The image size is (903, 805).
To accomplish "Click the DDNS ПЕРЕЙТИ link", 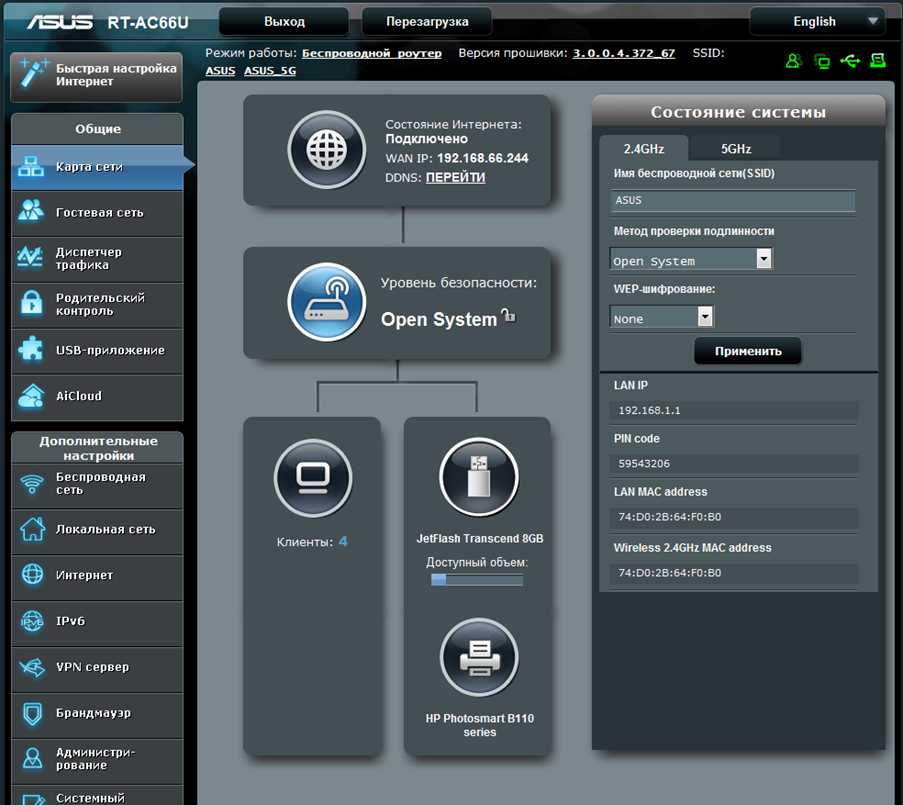I will pyautogui.click(x=456, y=177).
